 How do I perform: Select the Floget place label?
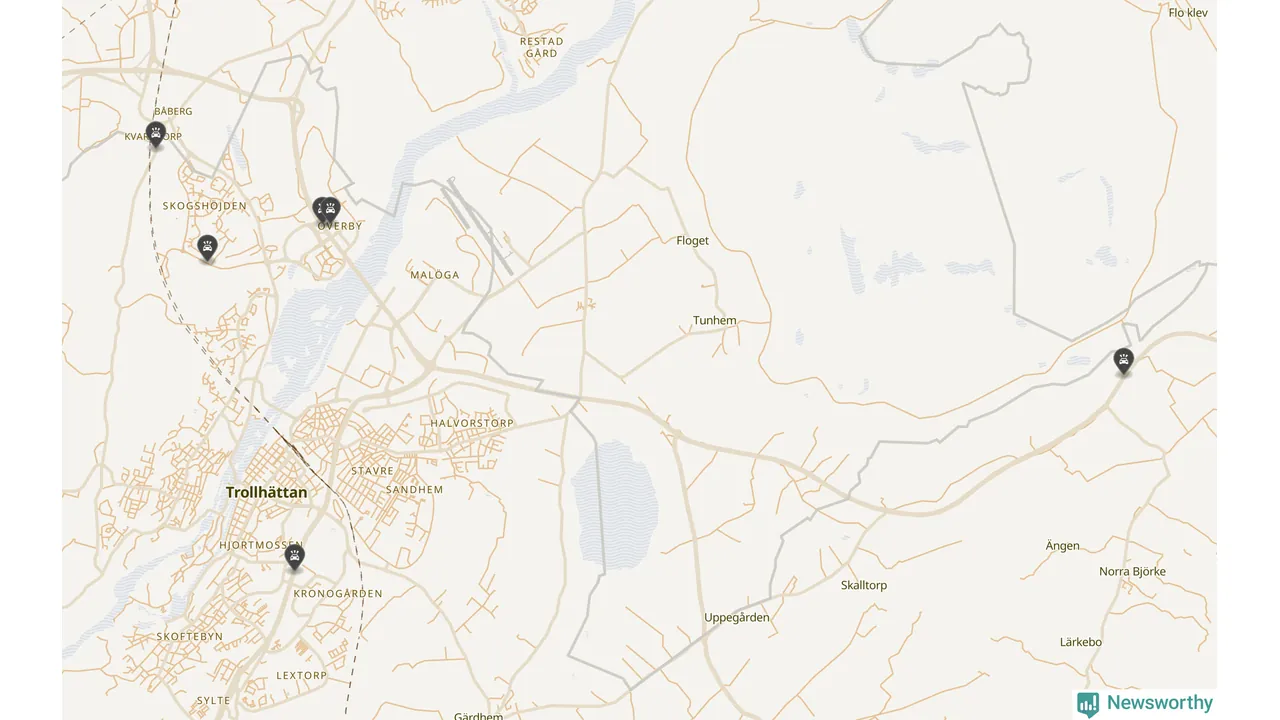coord(692,241)
